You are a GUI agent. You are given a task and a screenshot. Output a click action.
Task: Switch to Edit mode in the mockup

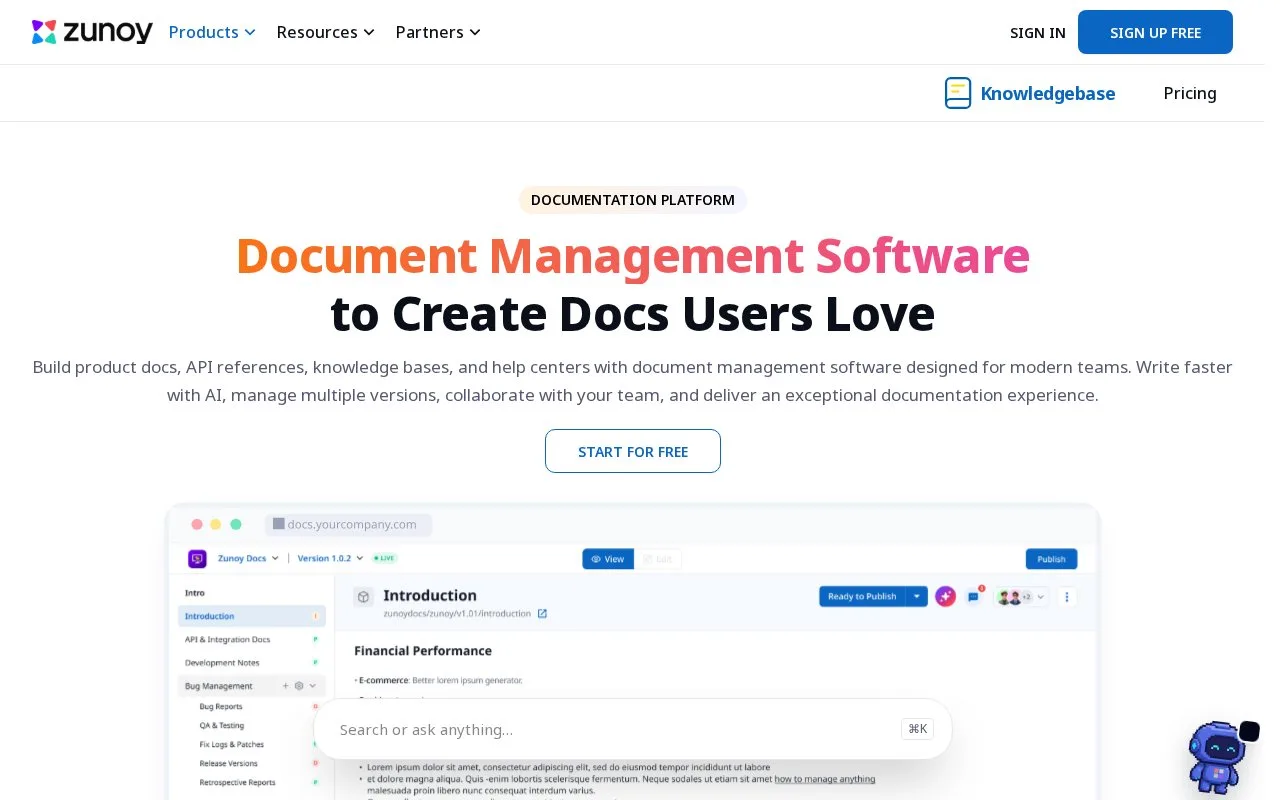pos(657,559)
